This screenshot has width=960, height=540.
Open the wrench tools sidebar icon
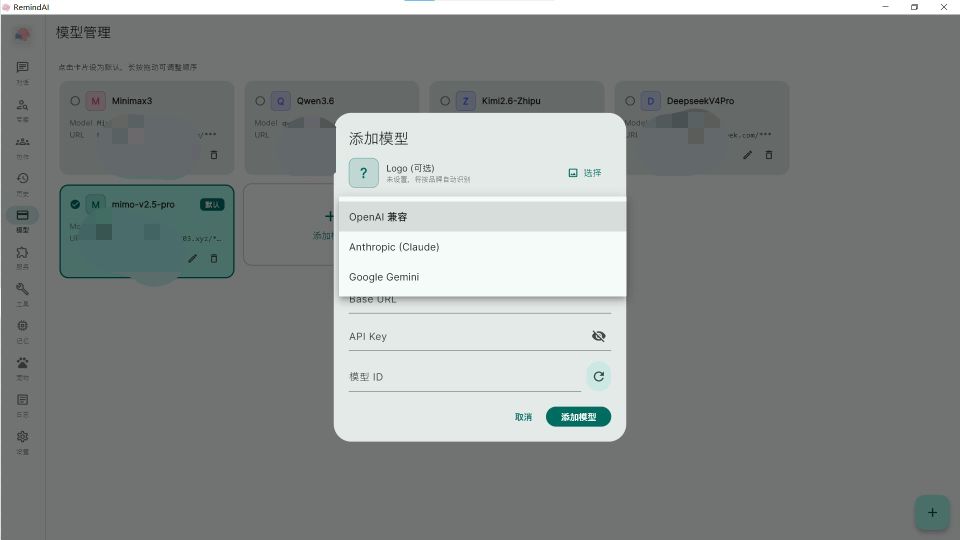coord(23,289)
